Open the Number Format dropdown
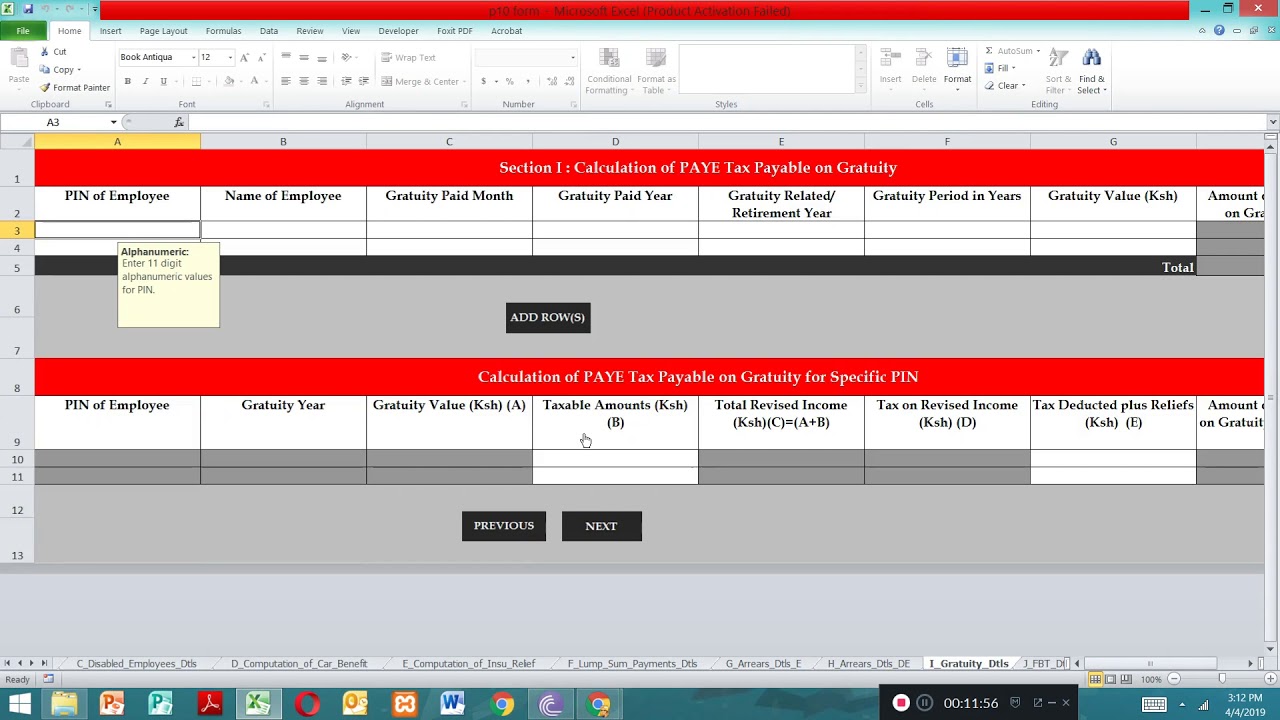This screenshot has height=720, width=1280. point(572,57)
